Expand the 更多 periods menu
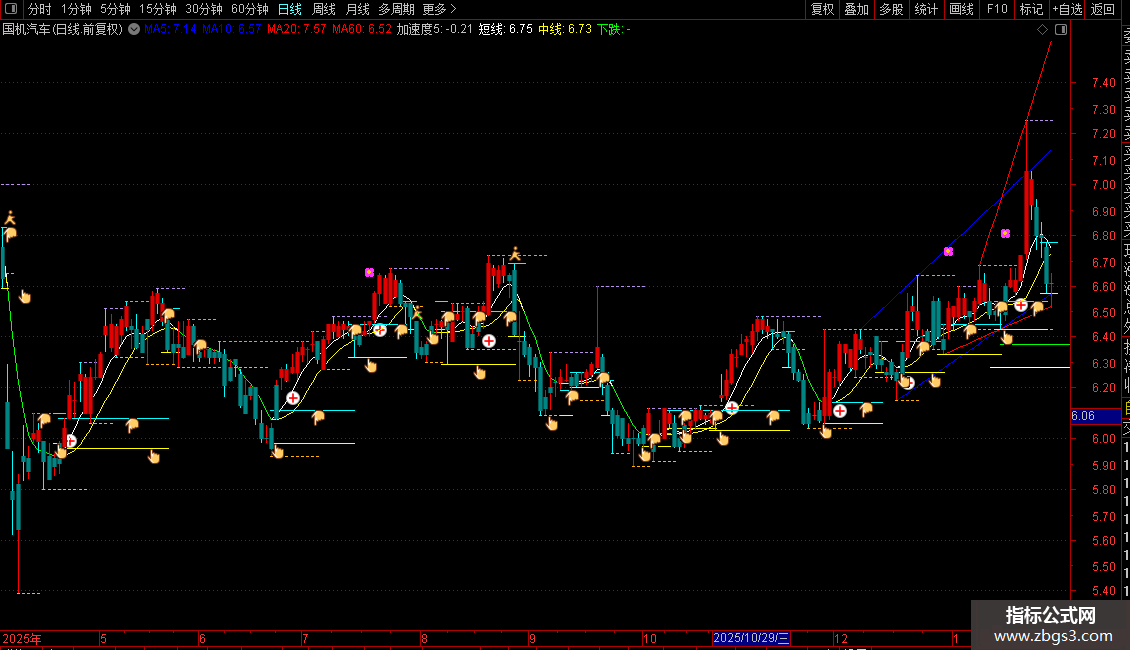Screen dimensions: 1130x650 point(440,9)
